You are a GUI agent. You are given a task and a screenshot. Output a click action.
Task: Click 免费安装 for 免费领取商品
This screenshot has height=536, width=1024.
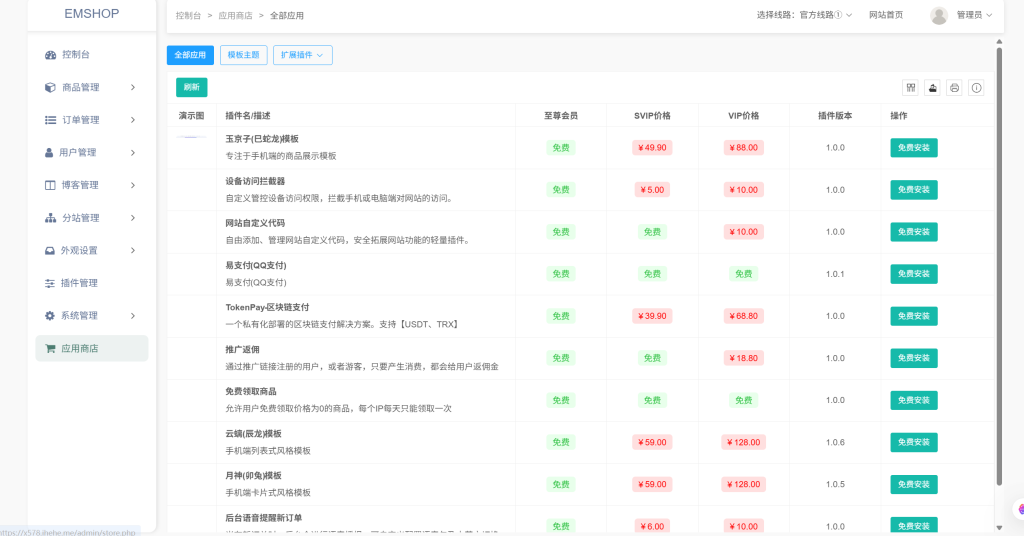914,400
